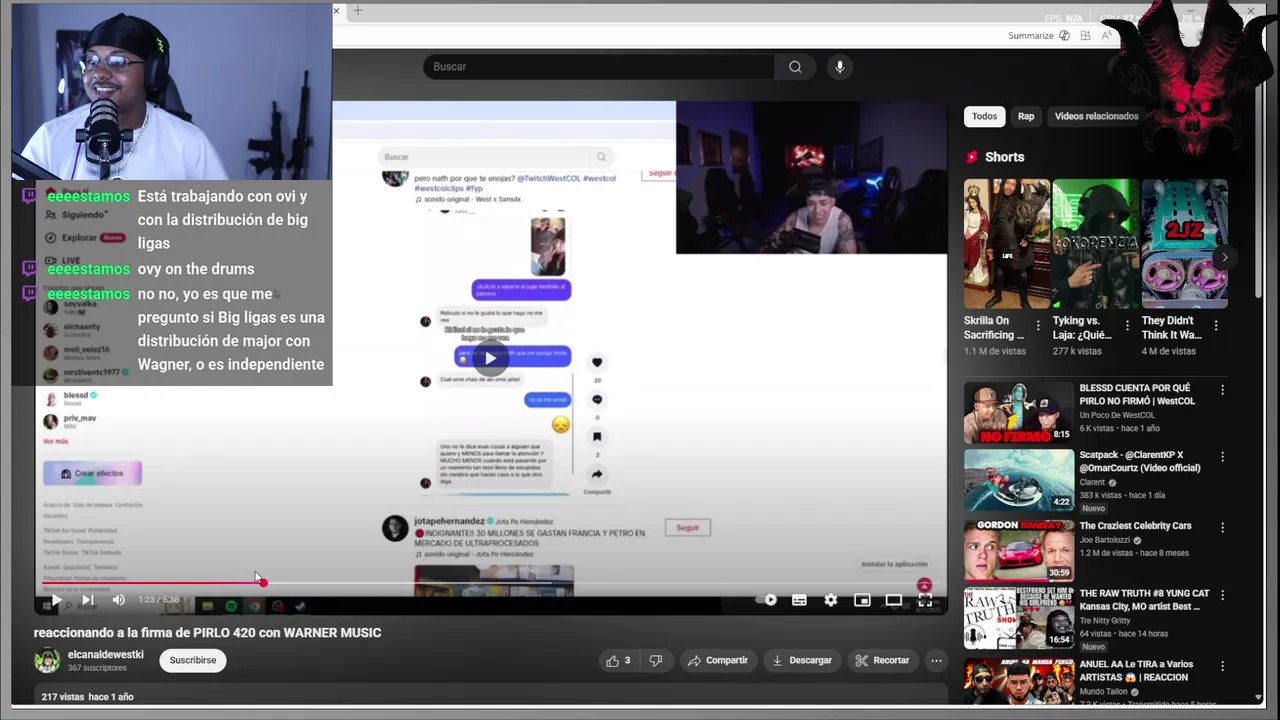This screenshot has height=720, width=1280.
Task: Open the browser extensions icon
Action: pyautogui.click(x=1085, y=35)
